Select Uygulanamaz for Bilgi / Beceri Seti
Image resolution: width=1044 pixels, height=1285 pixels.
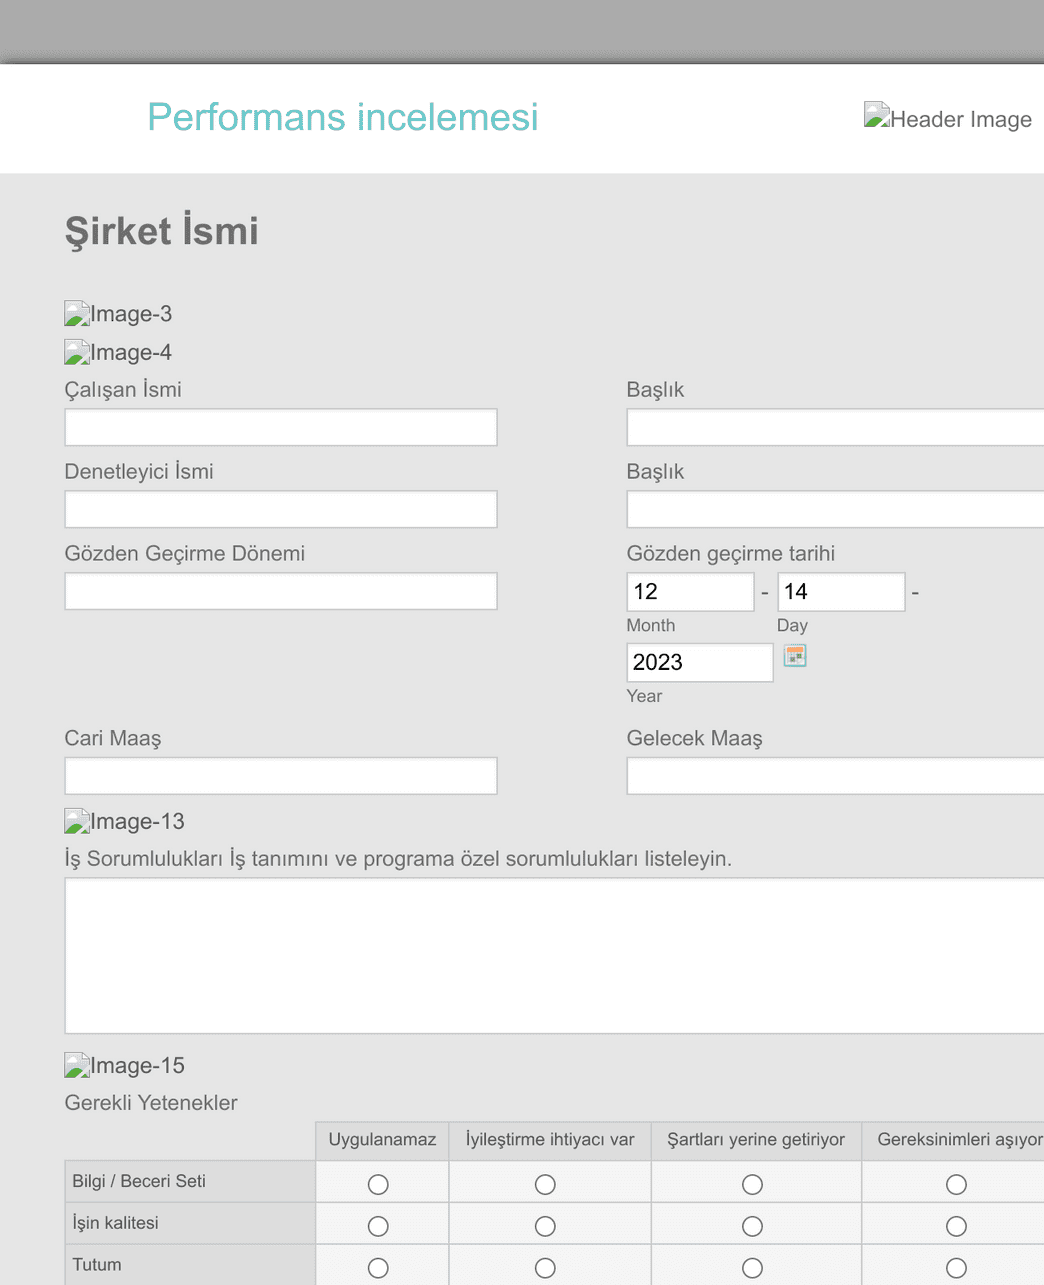(x=378, y=1184)
